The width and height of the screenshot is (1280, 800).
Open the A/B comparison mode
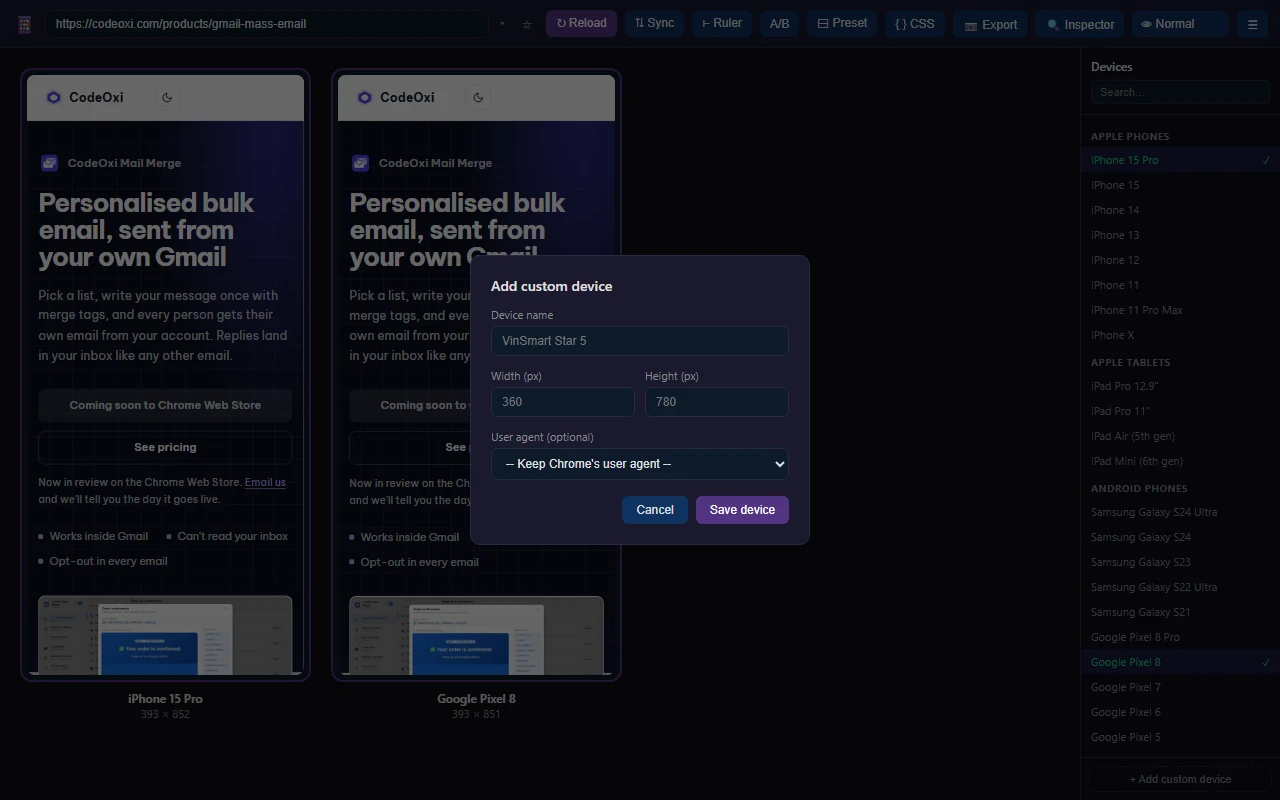[779, 24]
